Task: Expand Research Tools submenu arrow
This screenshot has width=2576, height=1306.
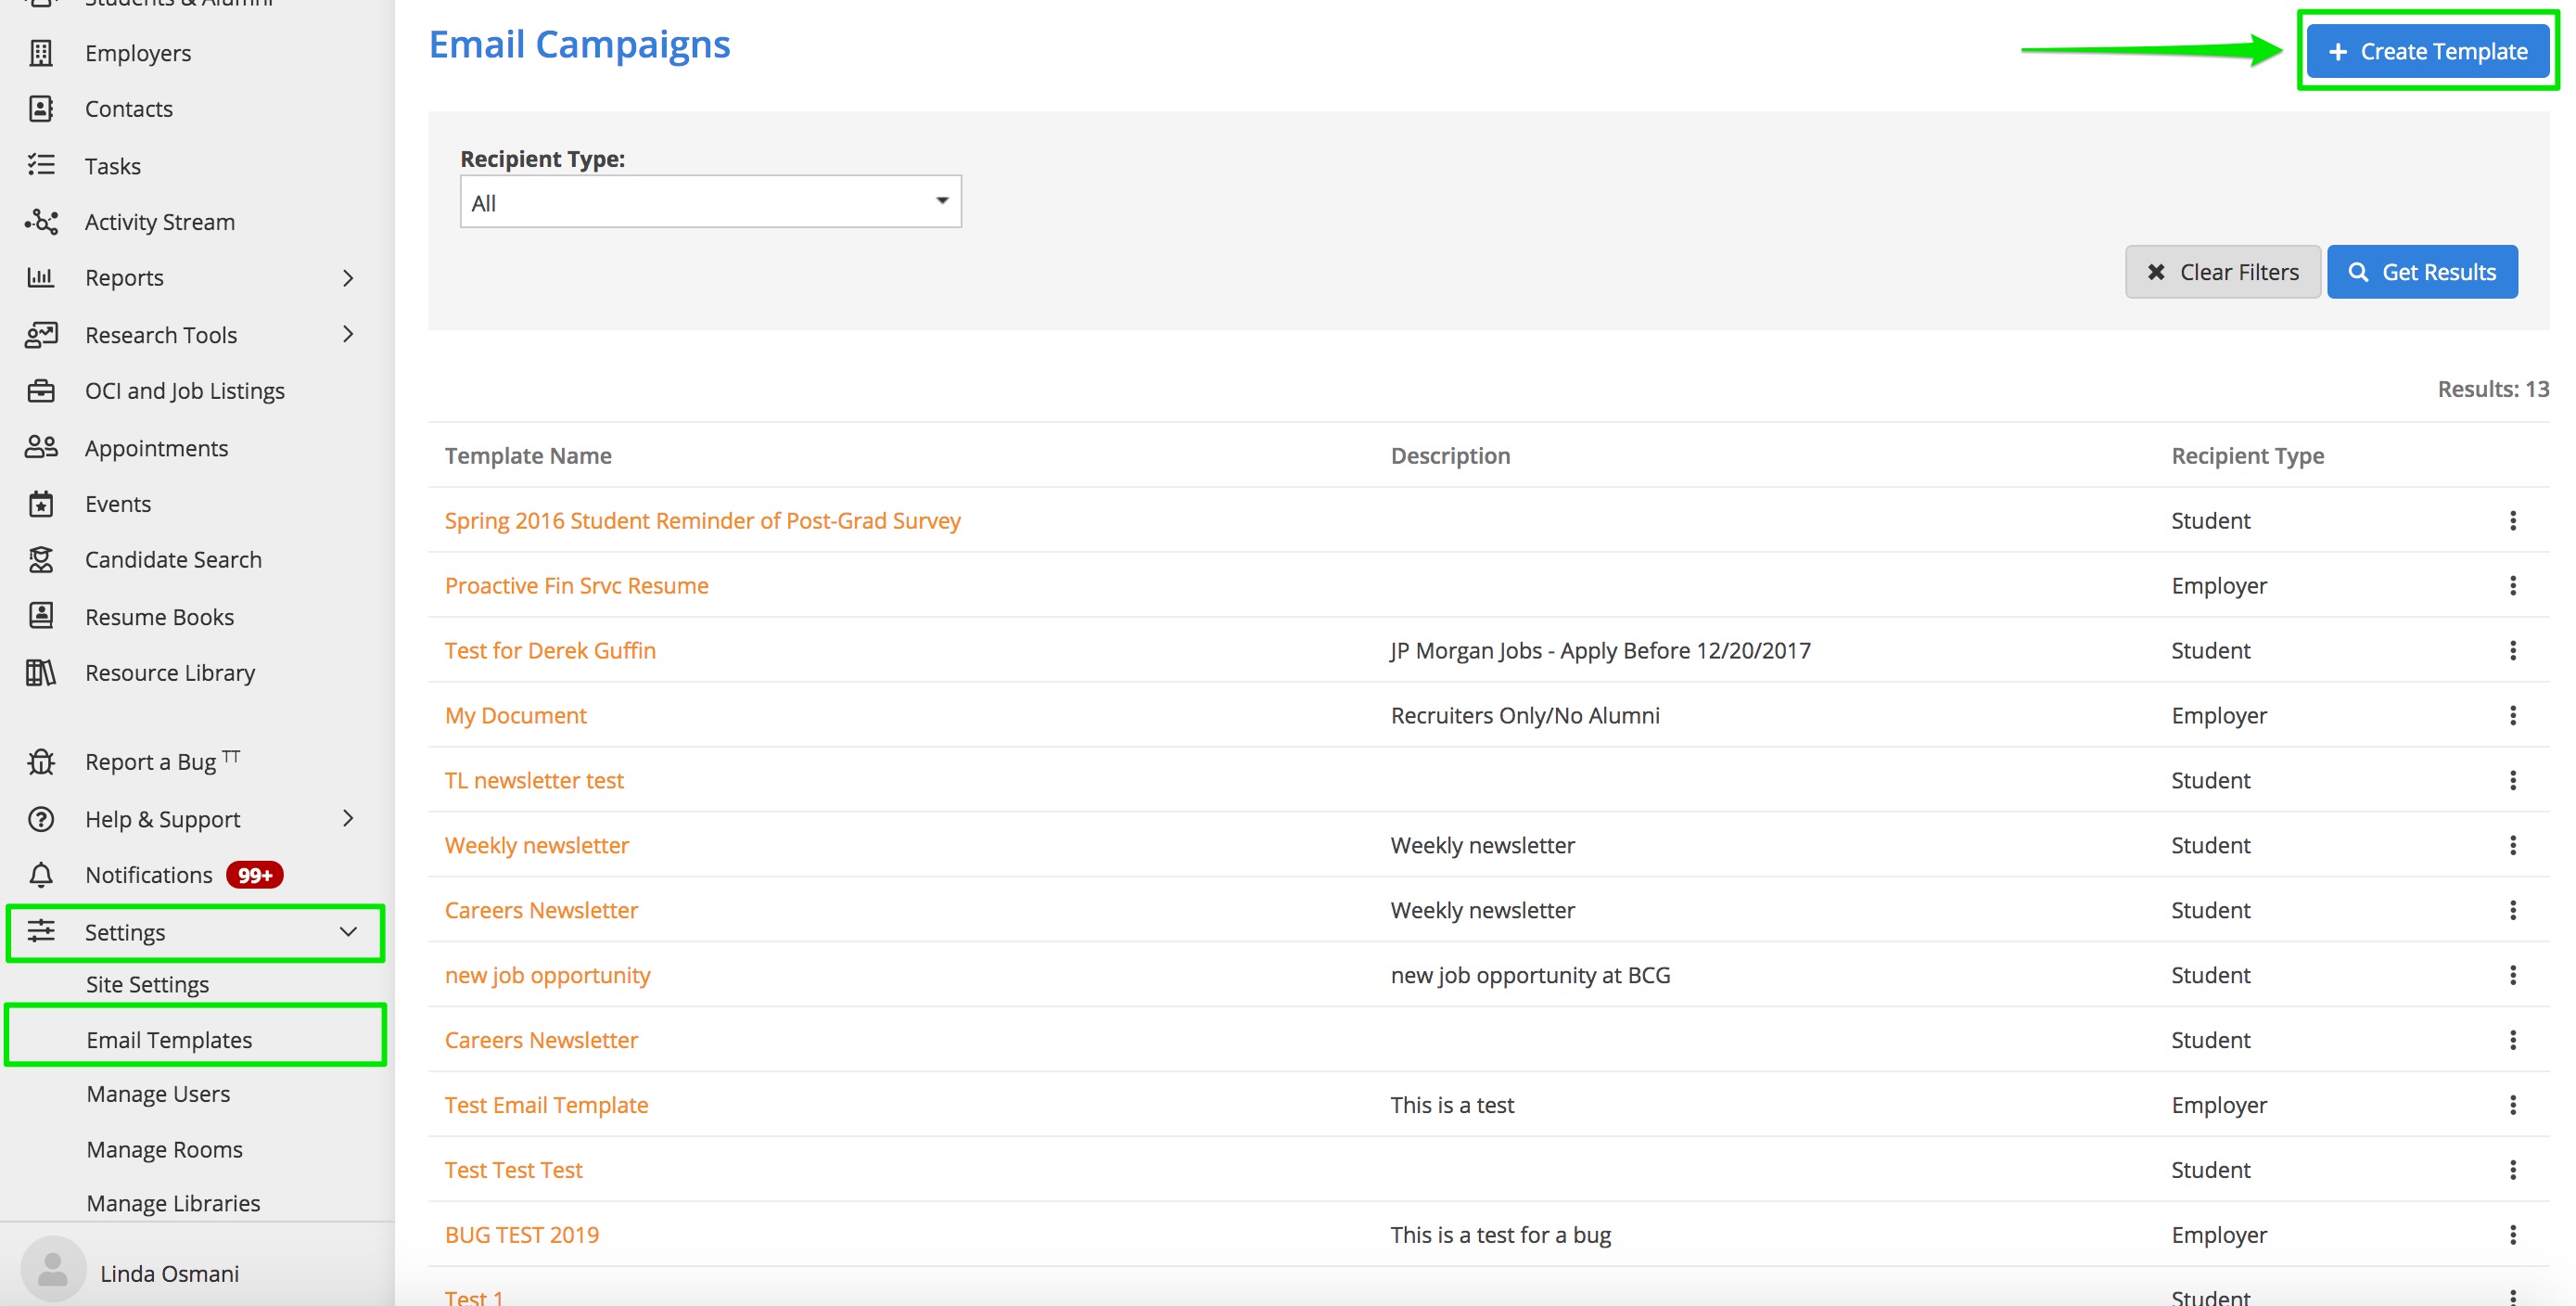Action: [348, 334]
